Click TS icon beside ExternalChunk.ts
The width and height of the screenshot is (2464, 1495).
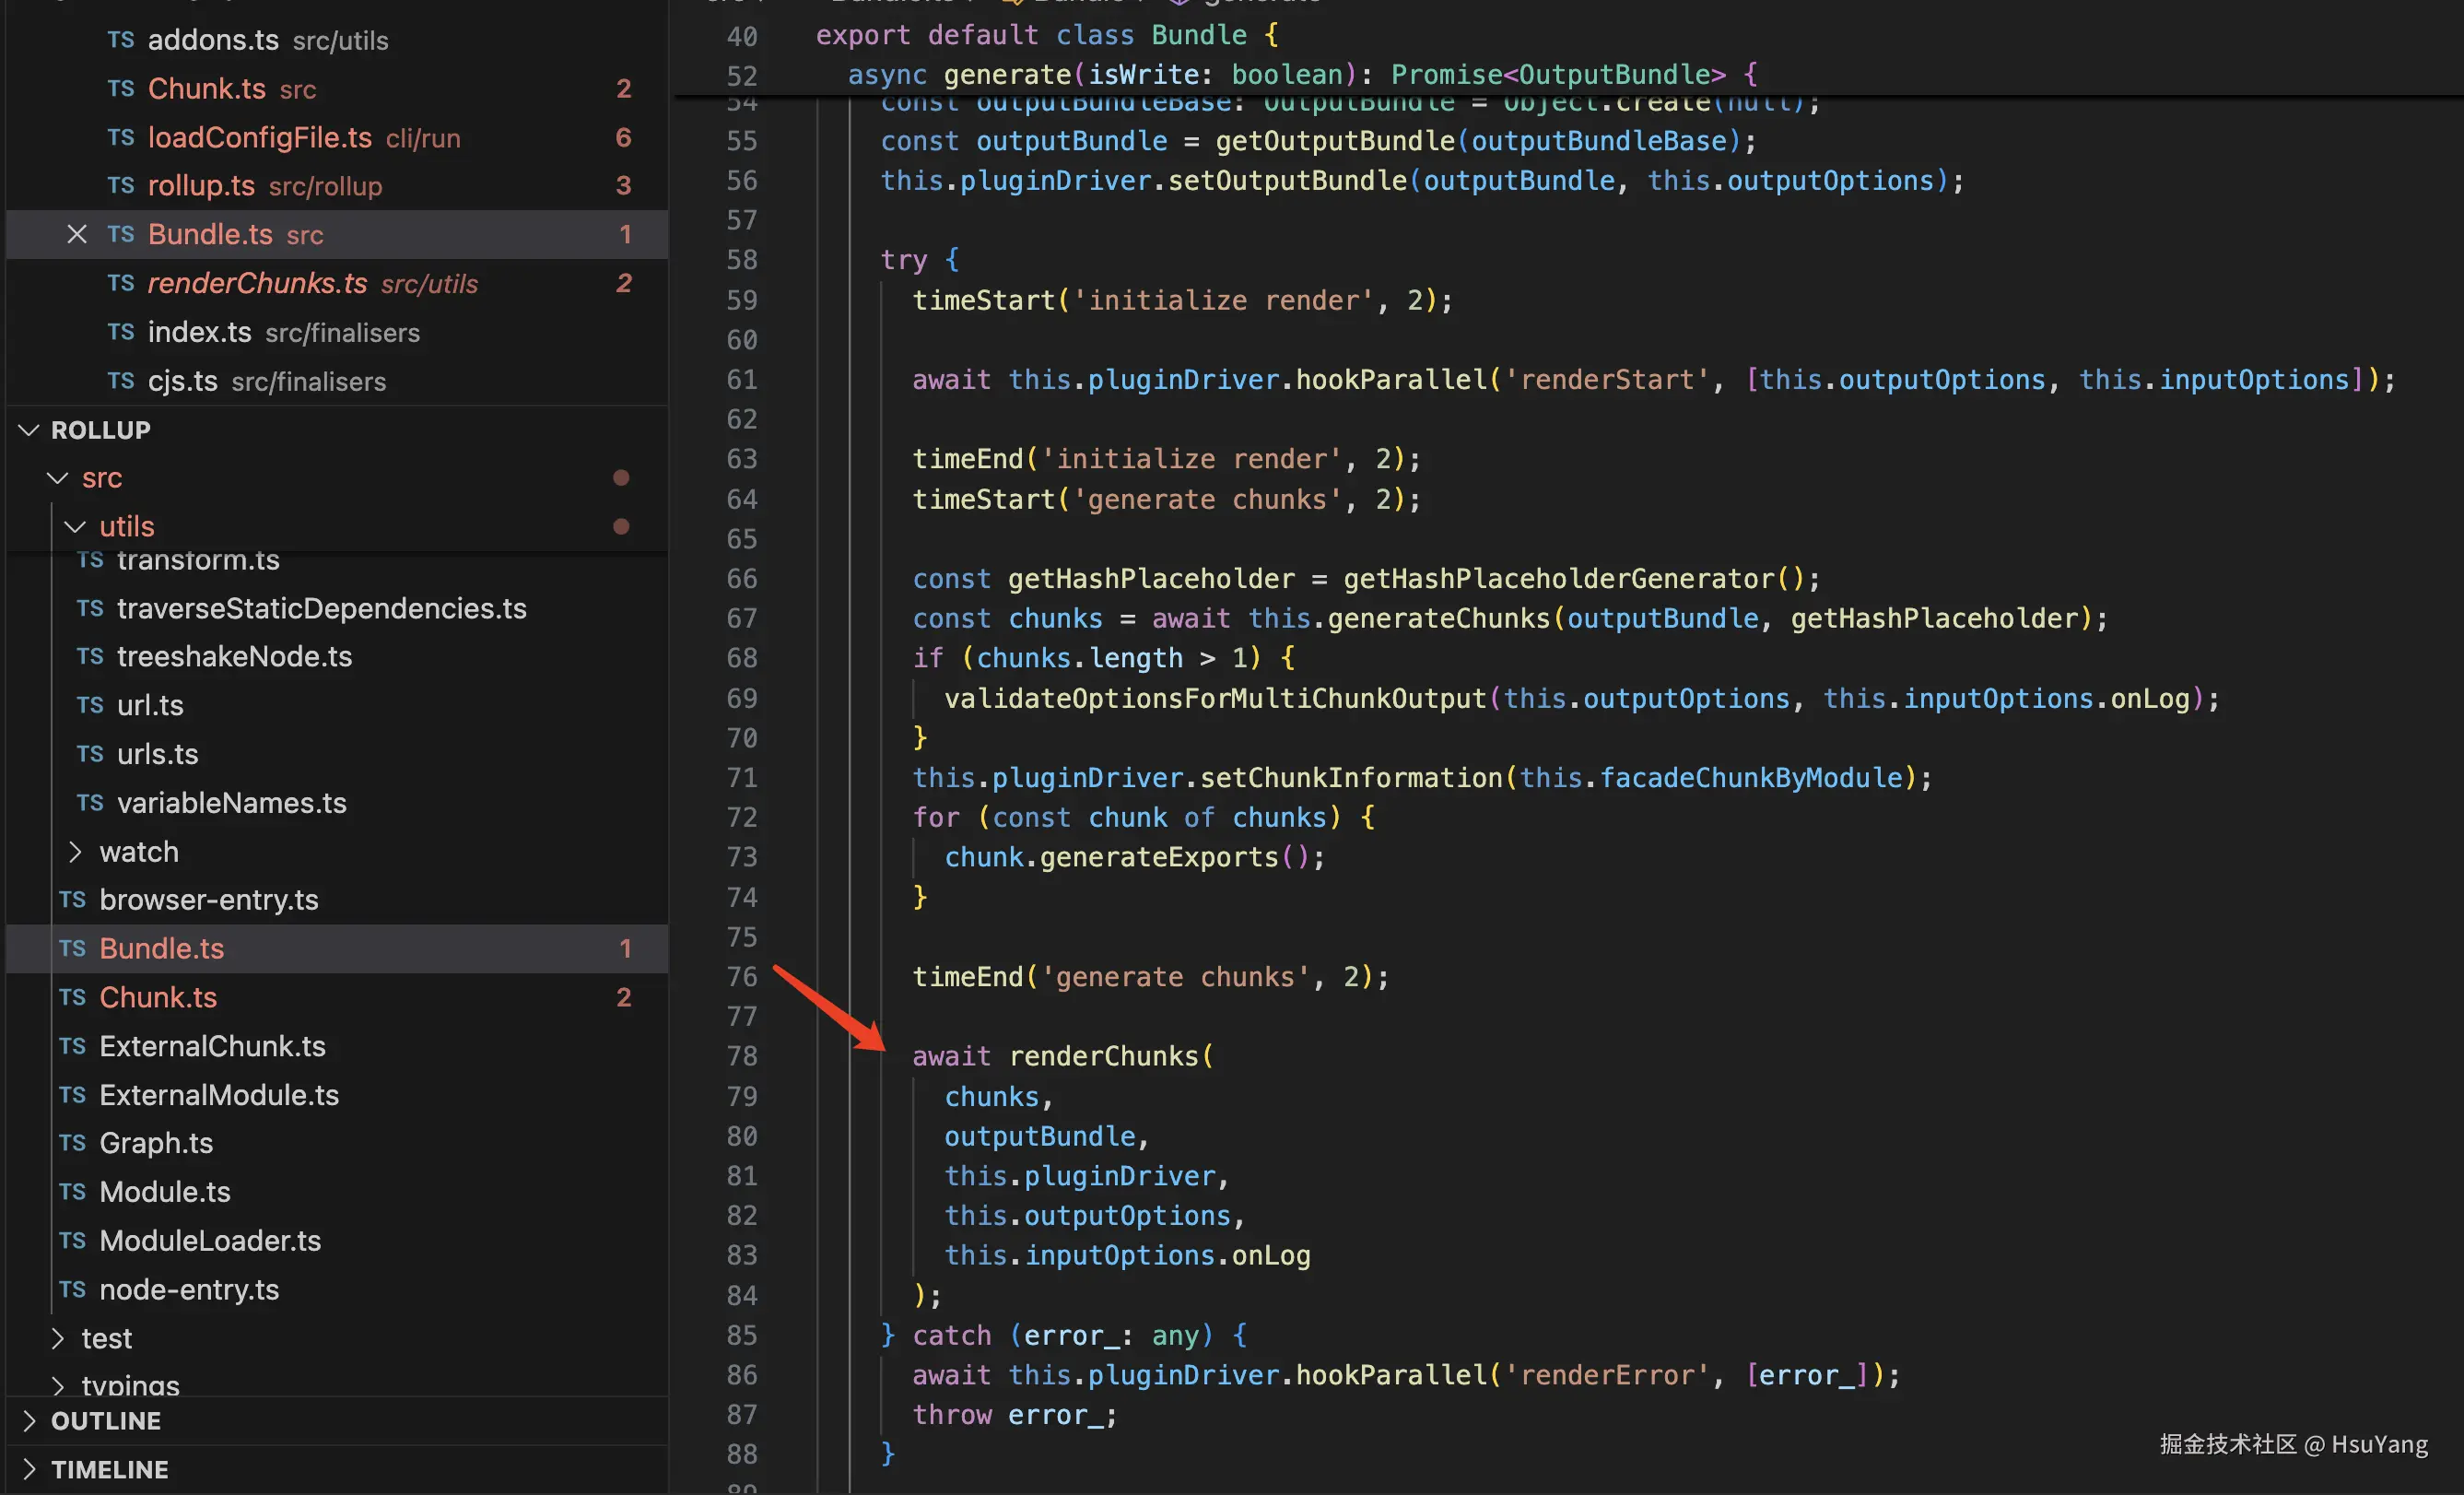pos(72,1046)
